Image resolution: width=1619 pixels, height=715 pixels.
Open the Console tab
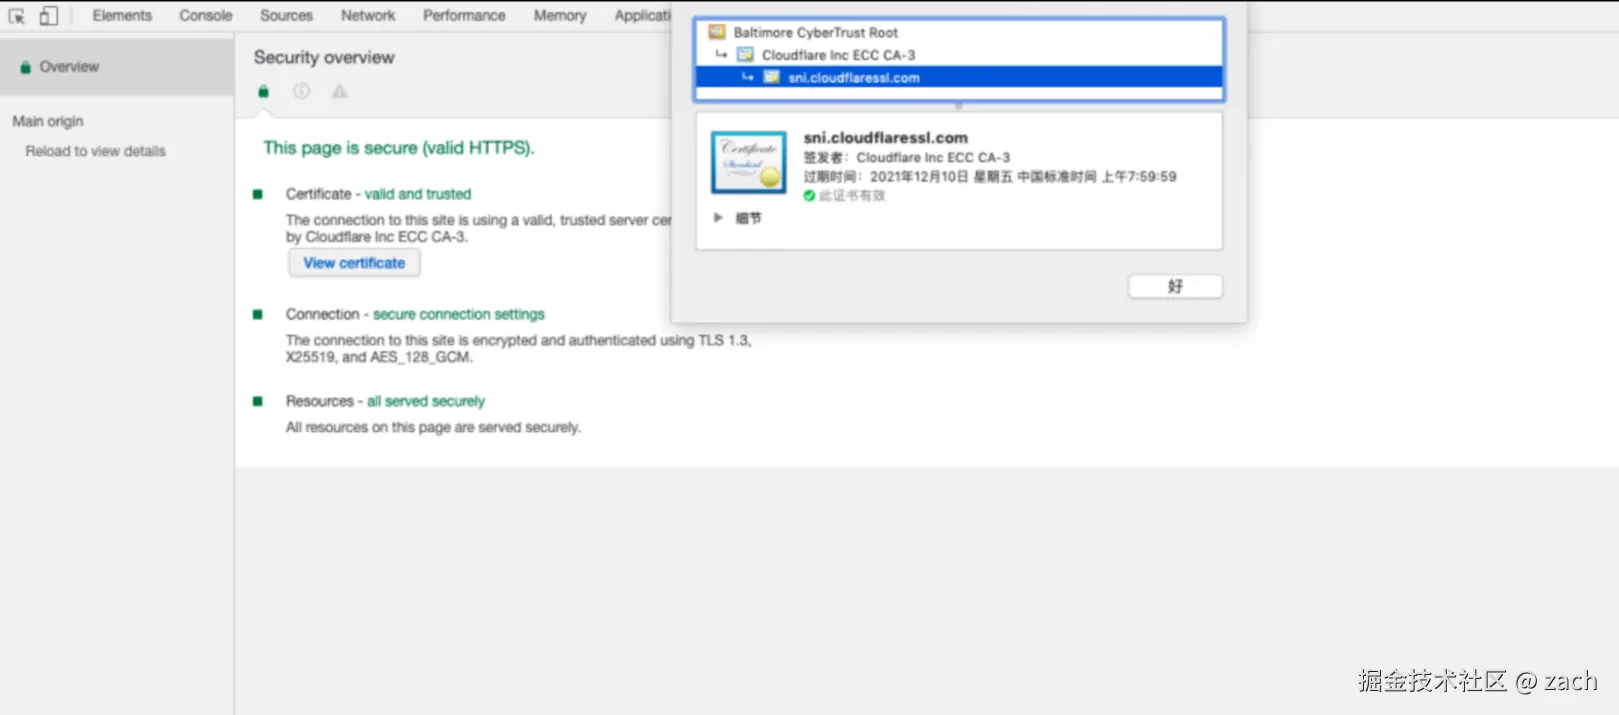tap(206, 16)
